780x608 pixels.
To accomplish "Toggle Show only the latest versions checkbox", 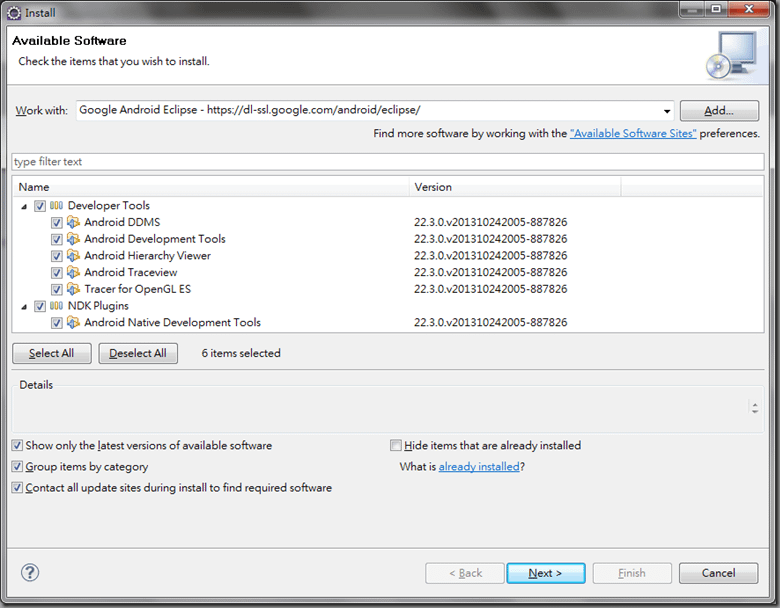I will pos(17,445).
